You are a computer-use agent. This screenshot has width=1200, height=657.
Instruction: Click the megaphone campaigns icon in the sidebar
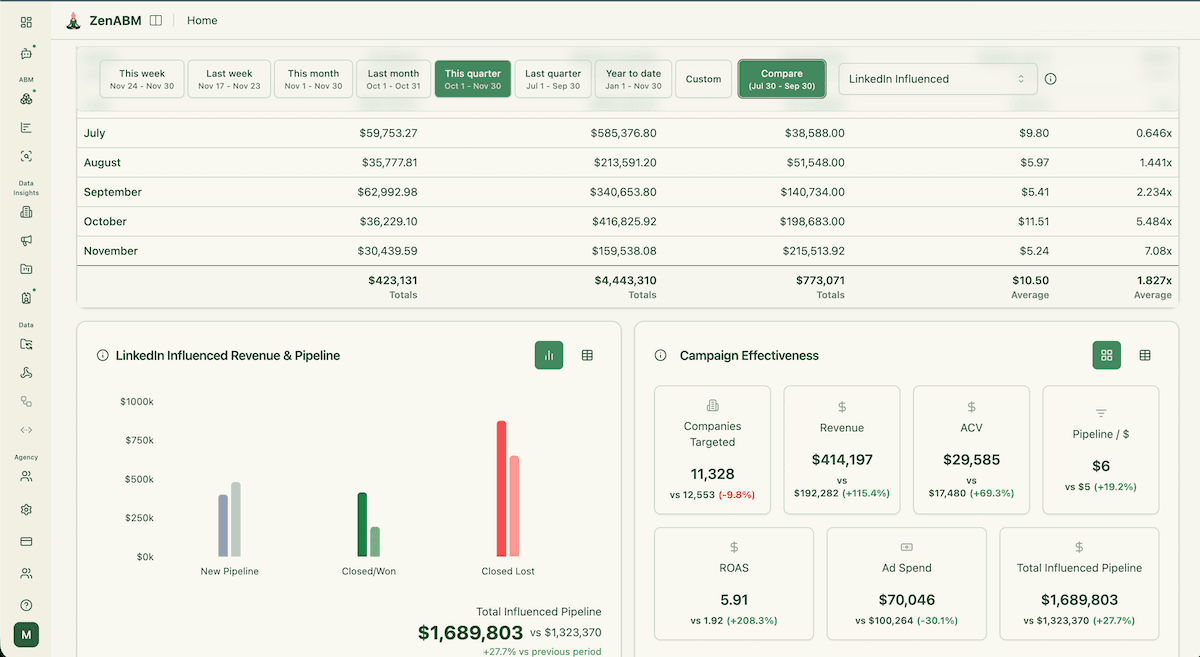[26, 241]
